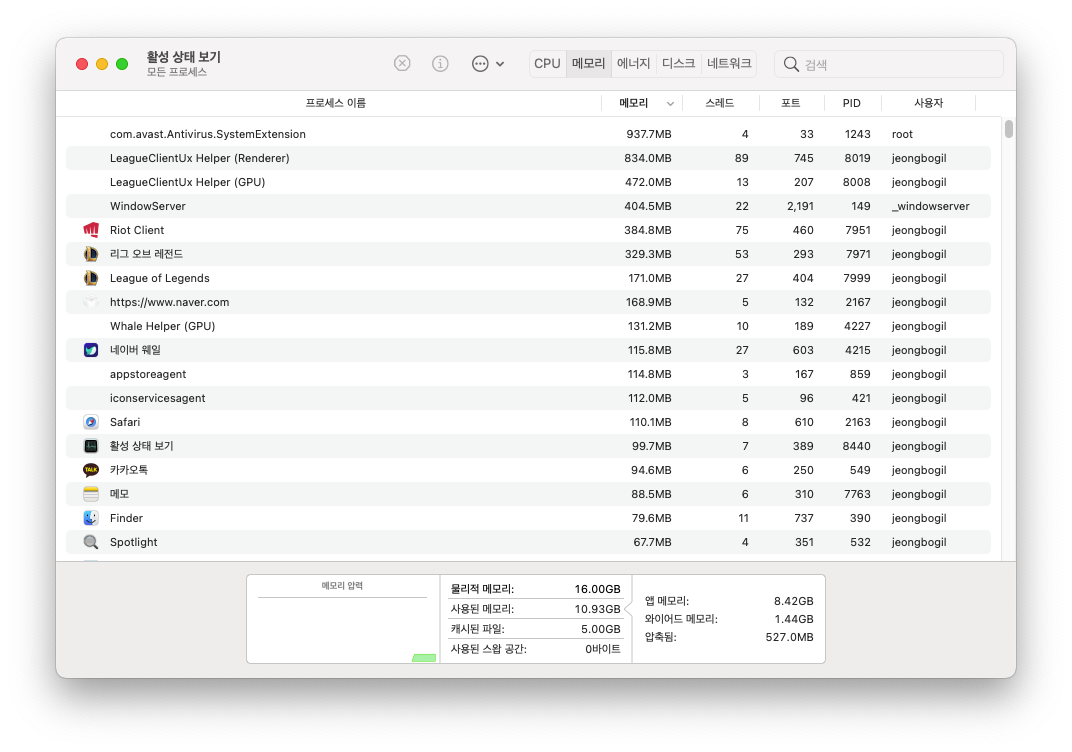The image size is (1072, 752).
Task: Click the League of Legends row icon
Action: [x=91, y=278]
